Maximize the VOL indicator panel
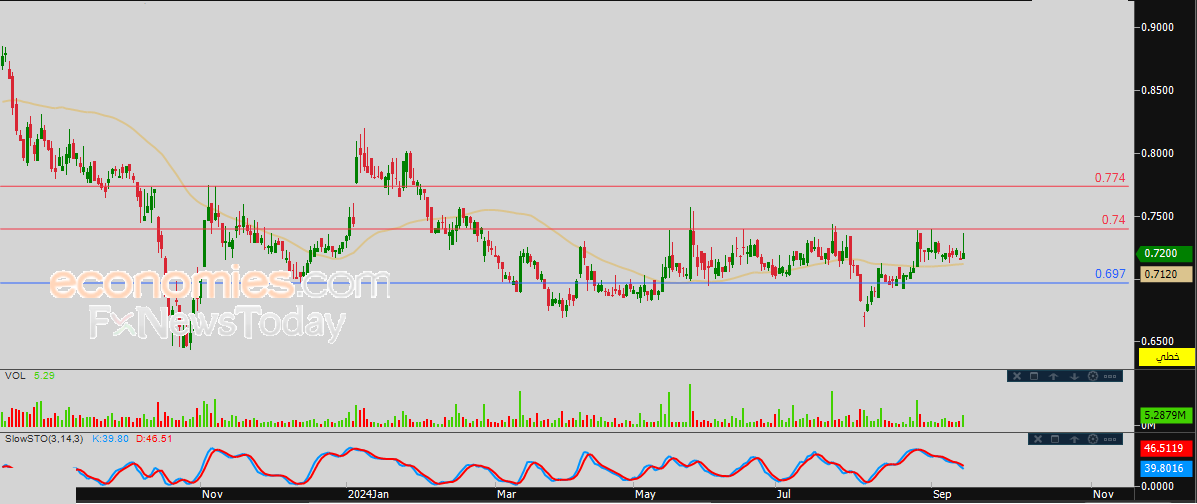The height and width of the screenshot is (504, 1197). (x=1034, y=376)
